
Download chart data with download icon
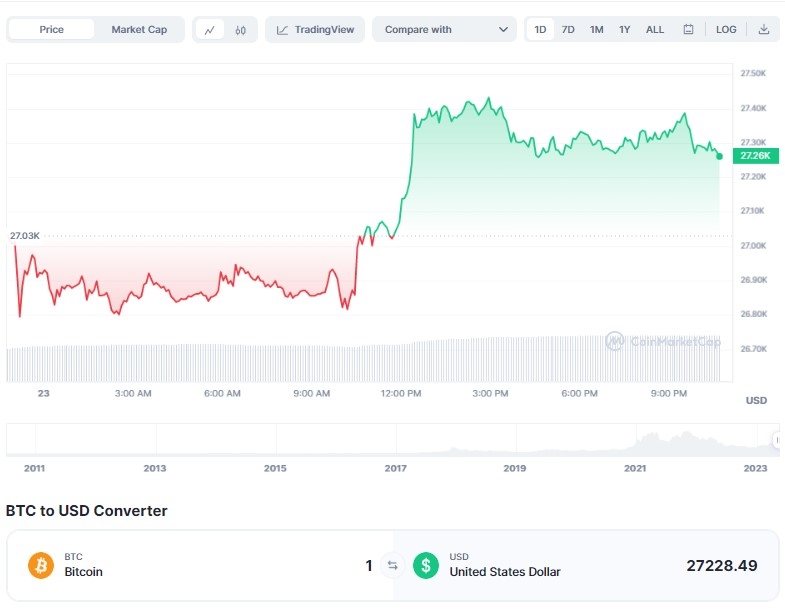pos(763,30)
